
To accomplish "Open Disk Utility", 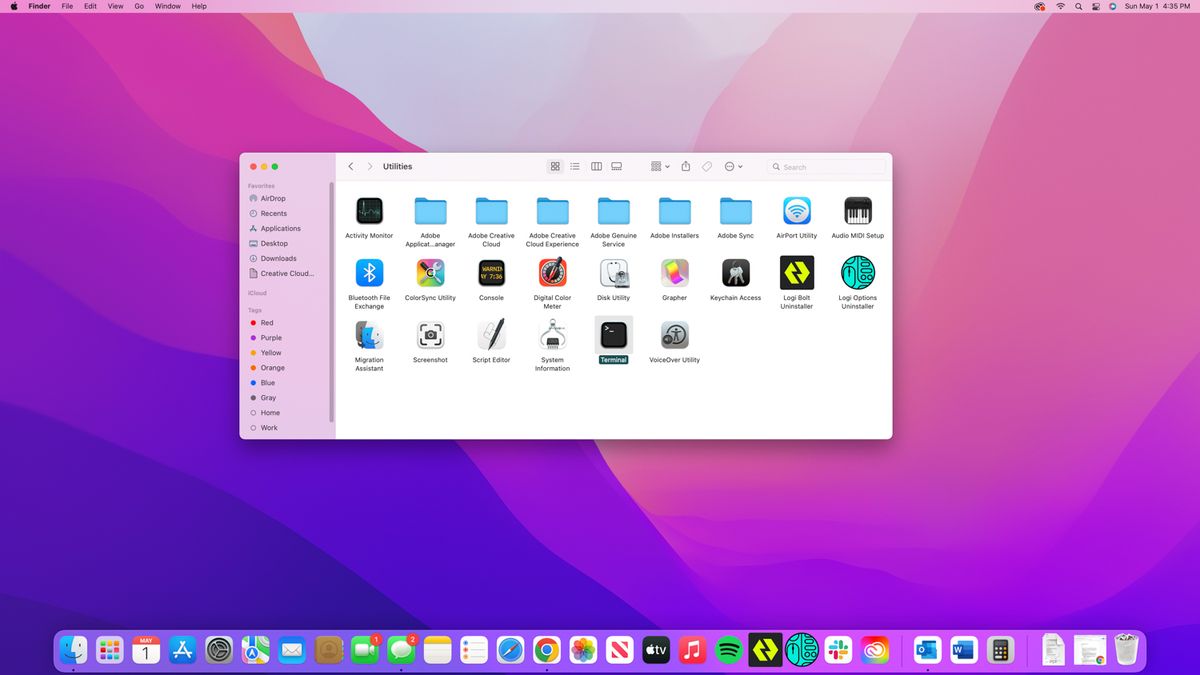I will pos(613,272).
